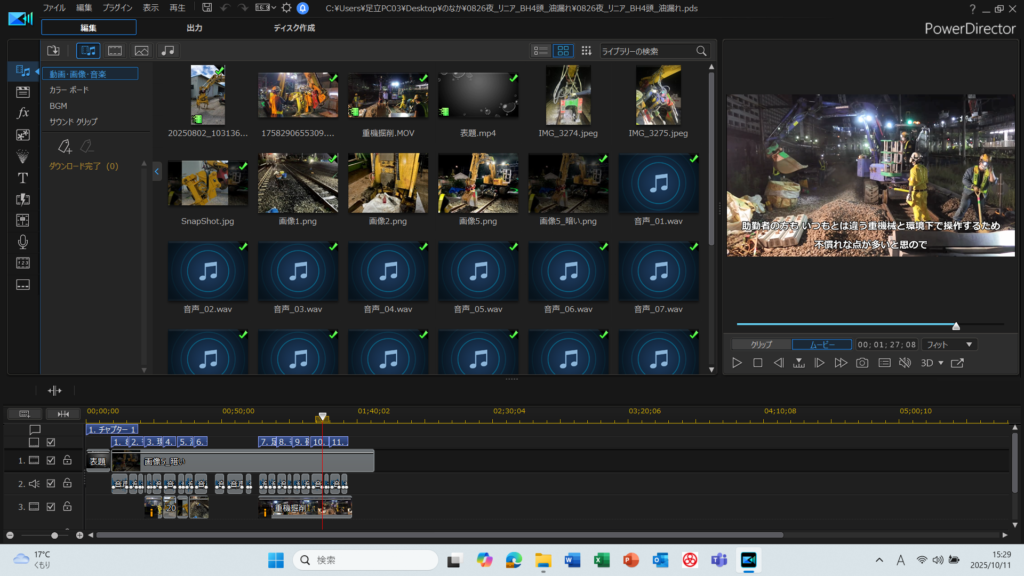Disable audio track 2 checkbox

(x=51, y=484)
